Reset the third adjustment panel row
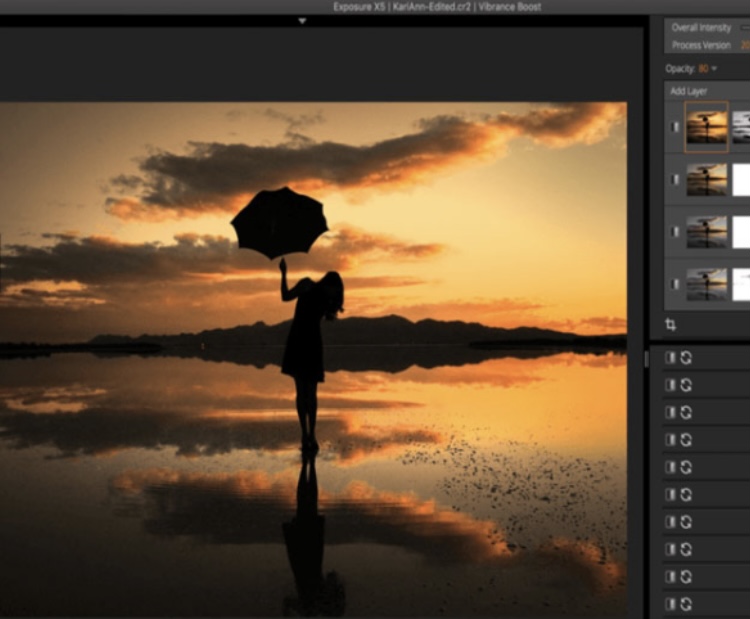The height and width of the screenshot is (619, 750). (x=686, y=412)
